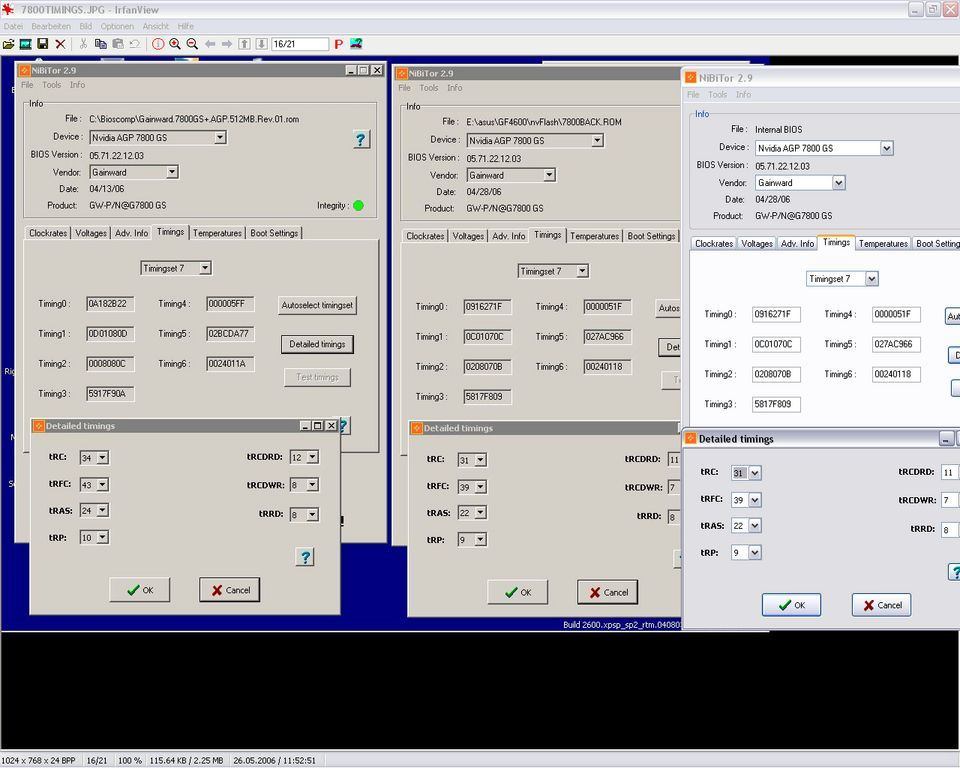Cut selection using scissors icon
This screenshot has width=960, height=768.
click(83, 44)
